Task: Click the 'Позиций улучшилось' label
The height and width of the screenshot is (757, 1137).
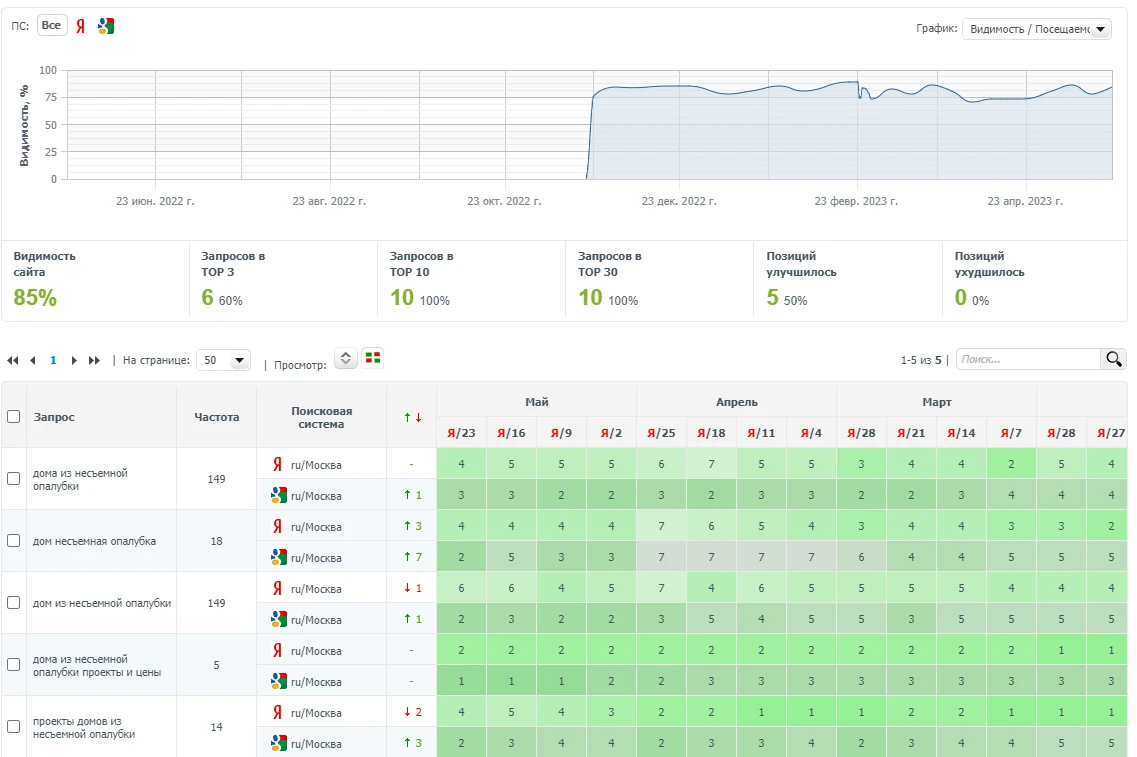Action: pyautogui.click(x=801, y=264)
